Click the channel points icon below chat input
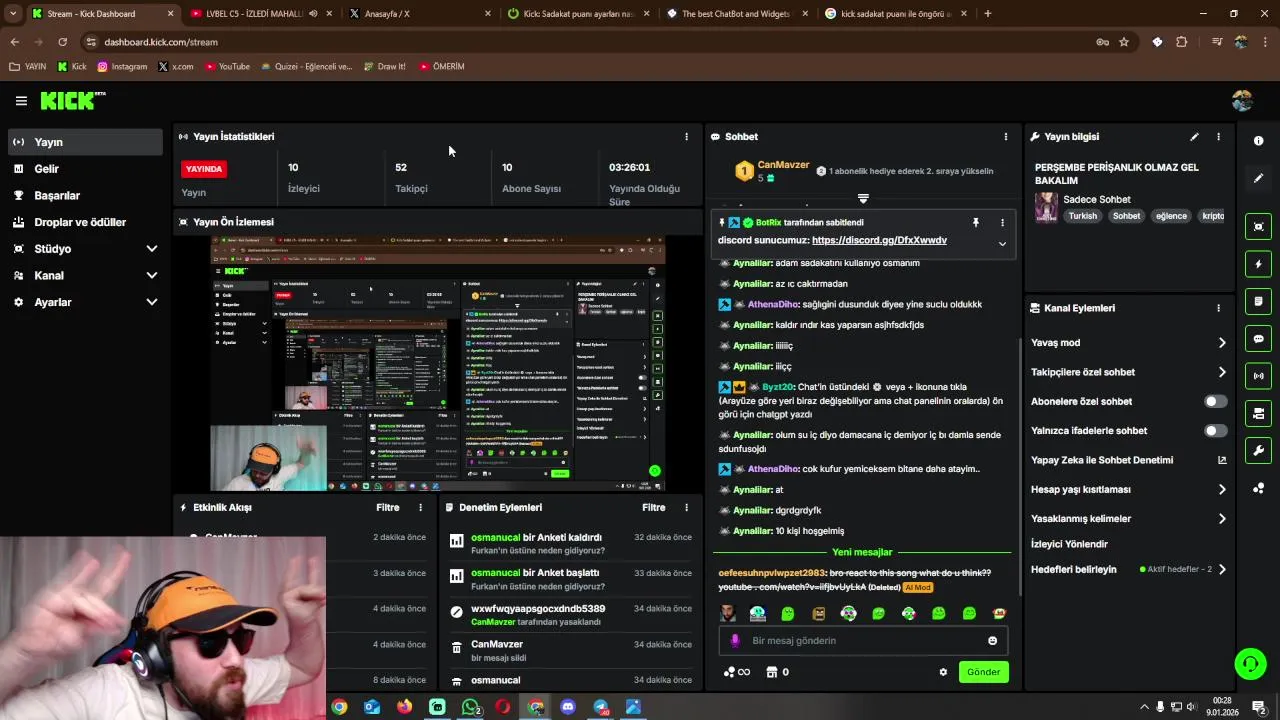1280x720 pixels. 736,672
